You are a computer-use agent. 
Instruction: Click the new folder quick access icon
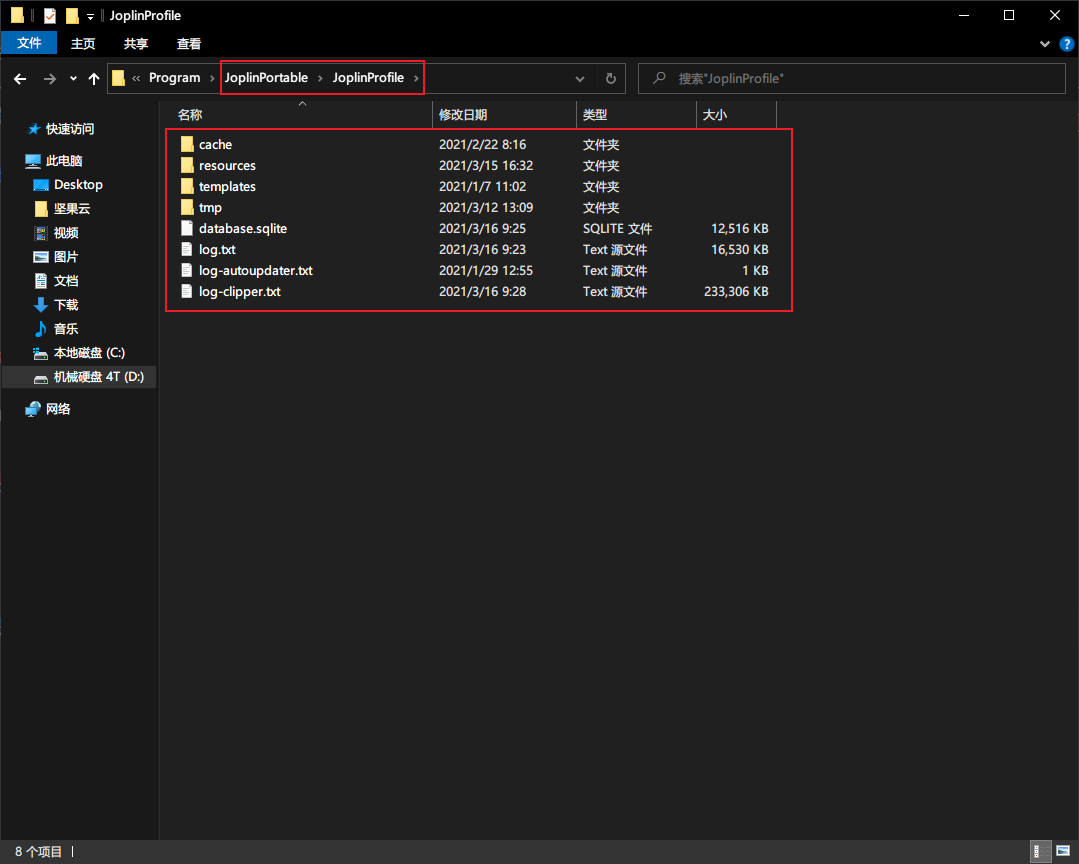tap(72, 15)
